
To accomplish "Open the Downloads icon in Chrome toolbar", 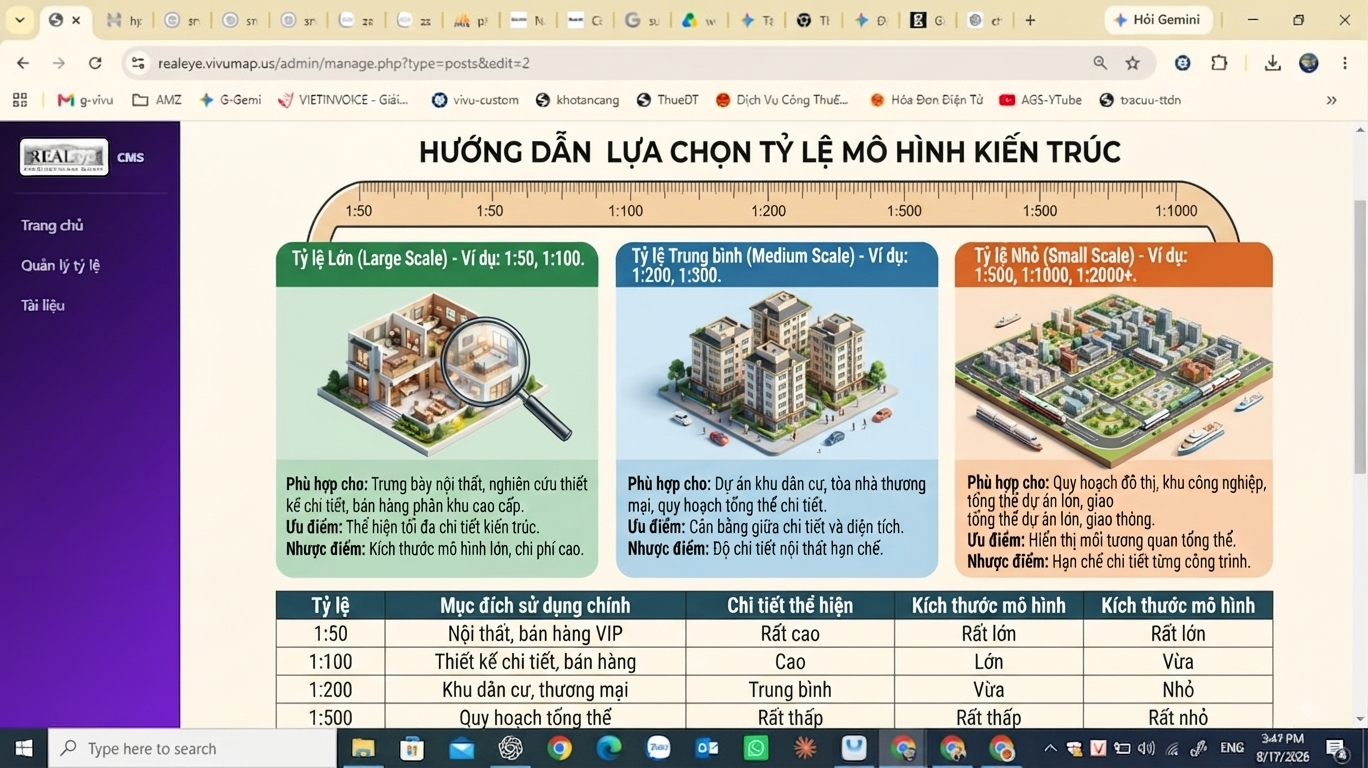I will pos(1272,63).
